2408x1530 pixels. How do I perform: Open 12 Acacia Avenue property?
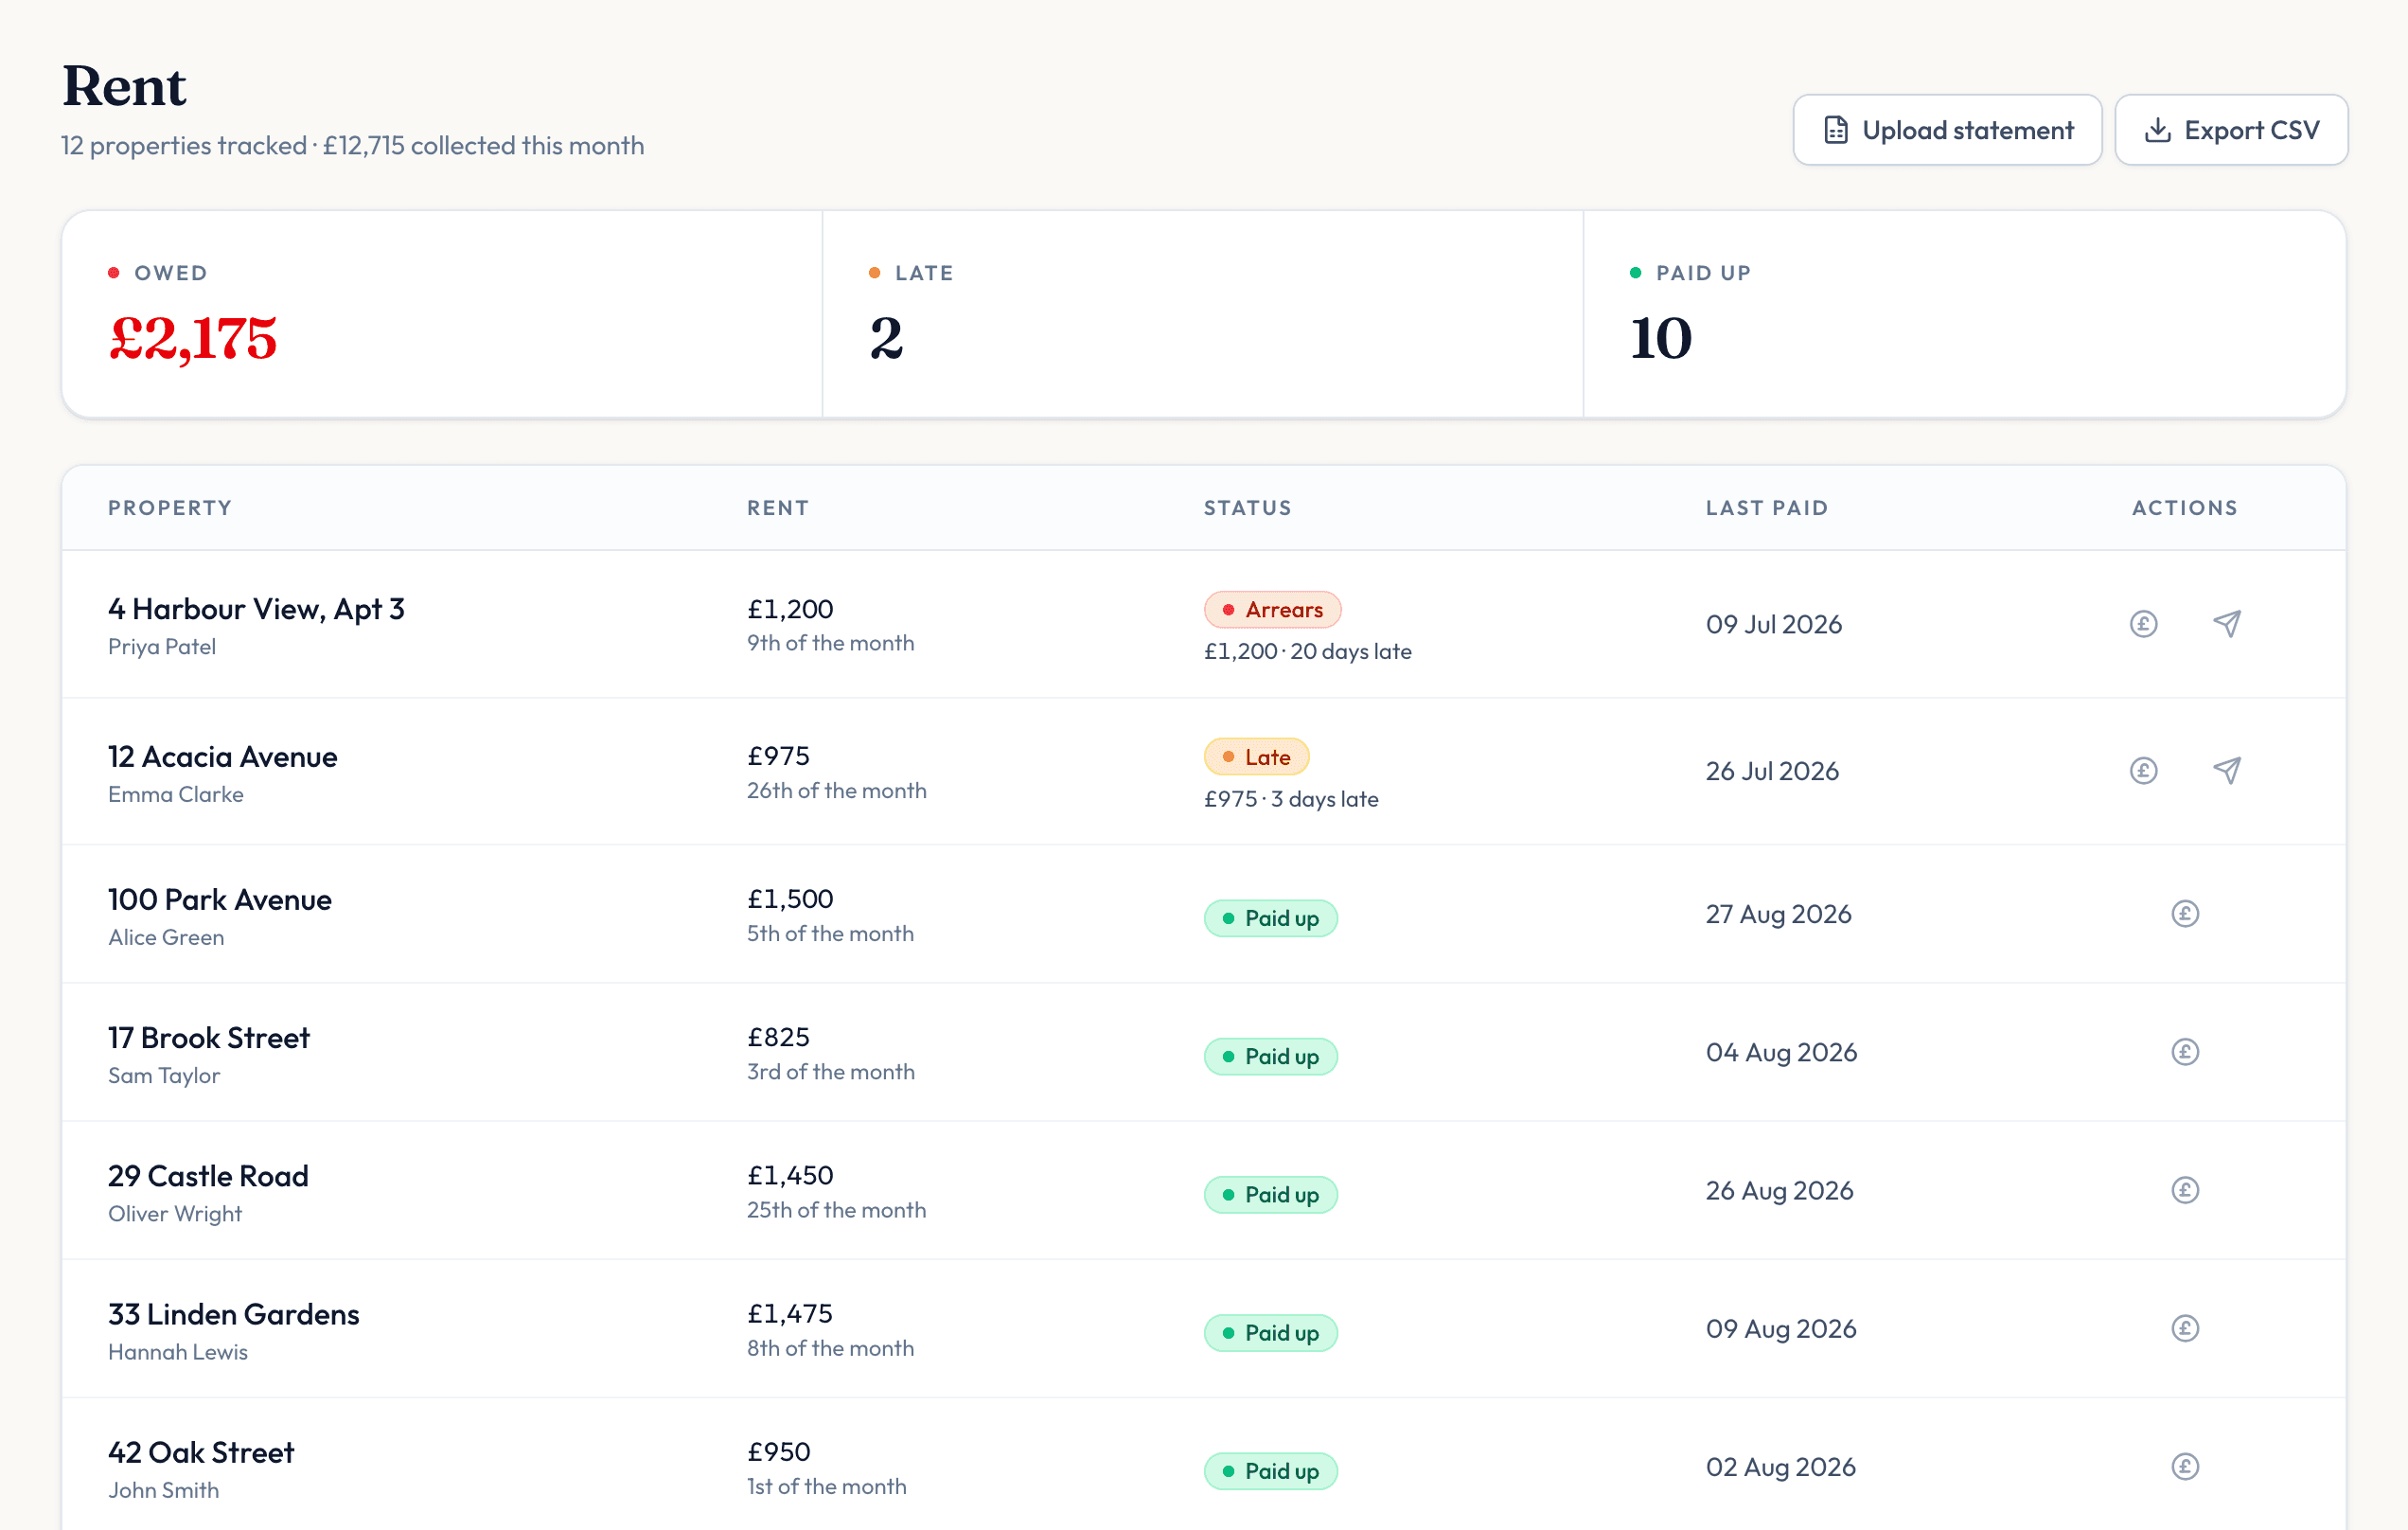point(222,757)
